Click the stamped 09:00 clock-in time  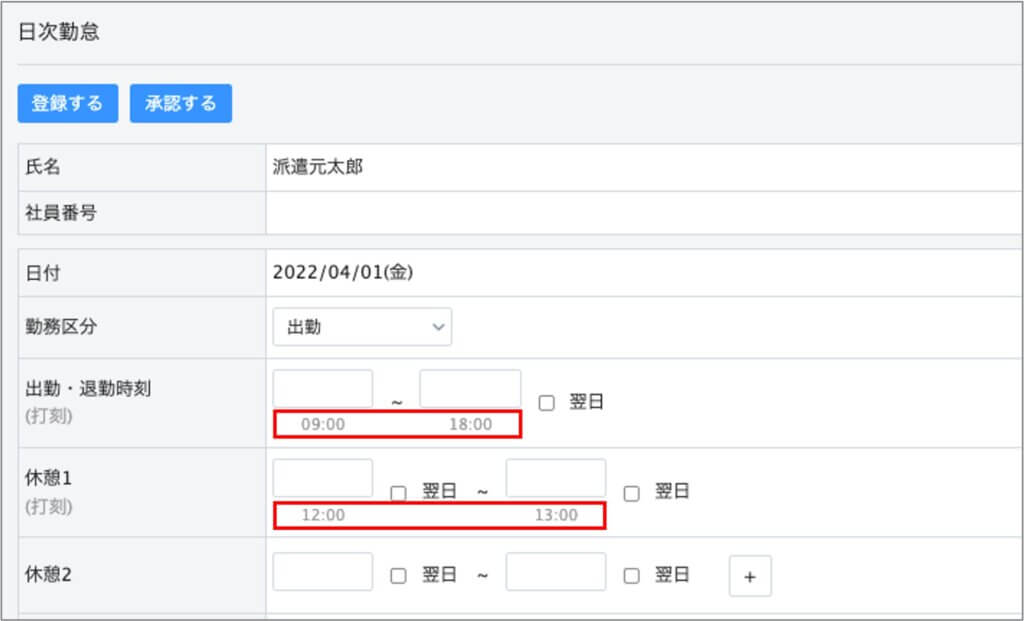click(323, 424)
